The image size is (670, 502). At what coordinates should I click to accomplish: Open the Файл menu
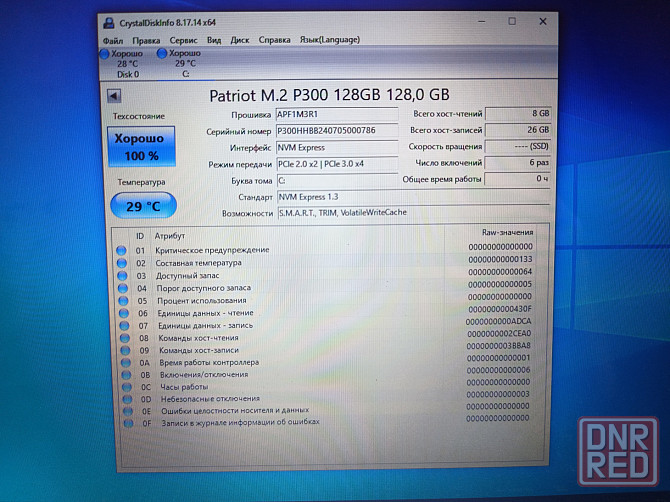click(x=113, y=41)
